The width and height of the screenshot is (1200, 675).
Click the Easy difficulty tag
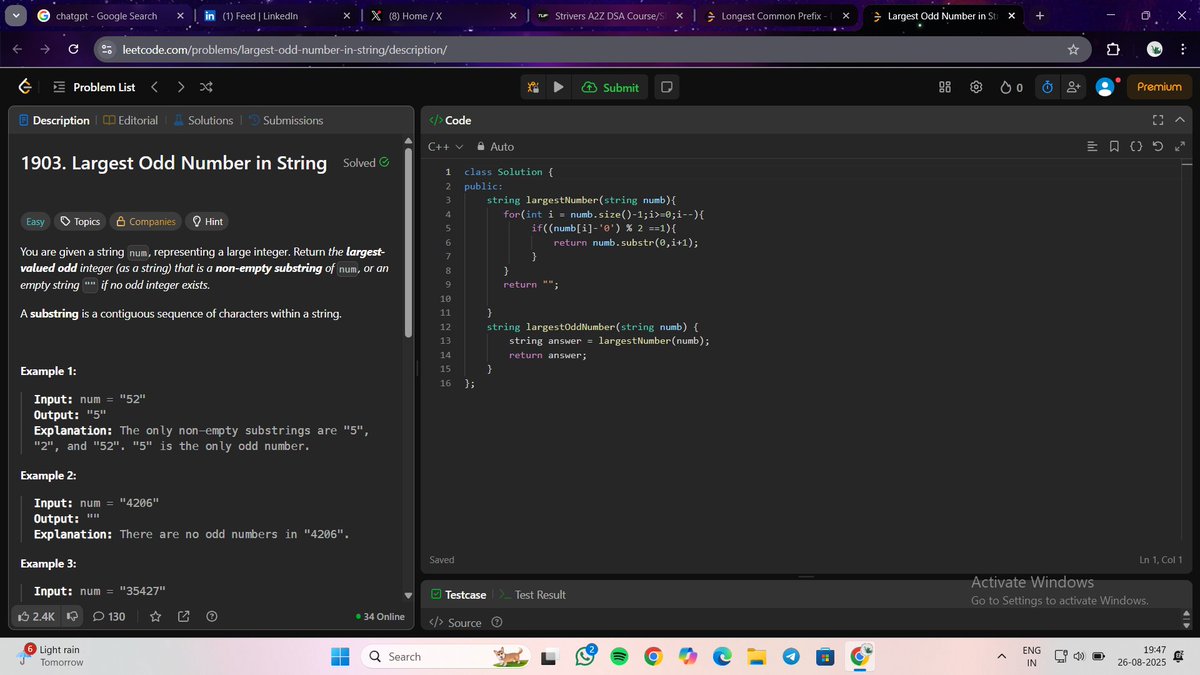click(35, 221)
